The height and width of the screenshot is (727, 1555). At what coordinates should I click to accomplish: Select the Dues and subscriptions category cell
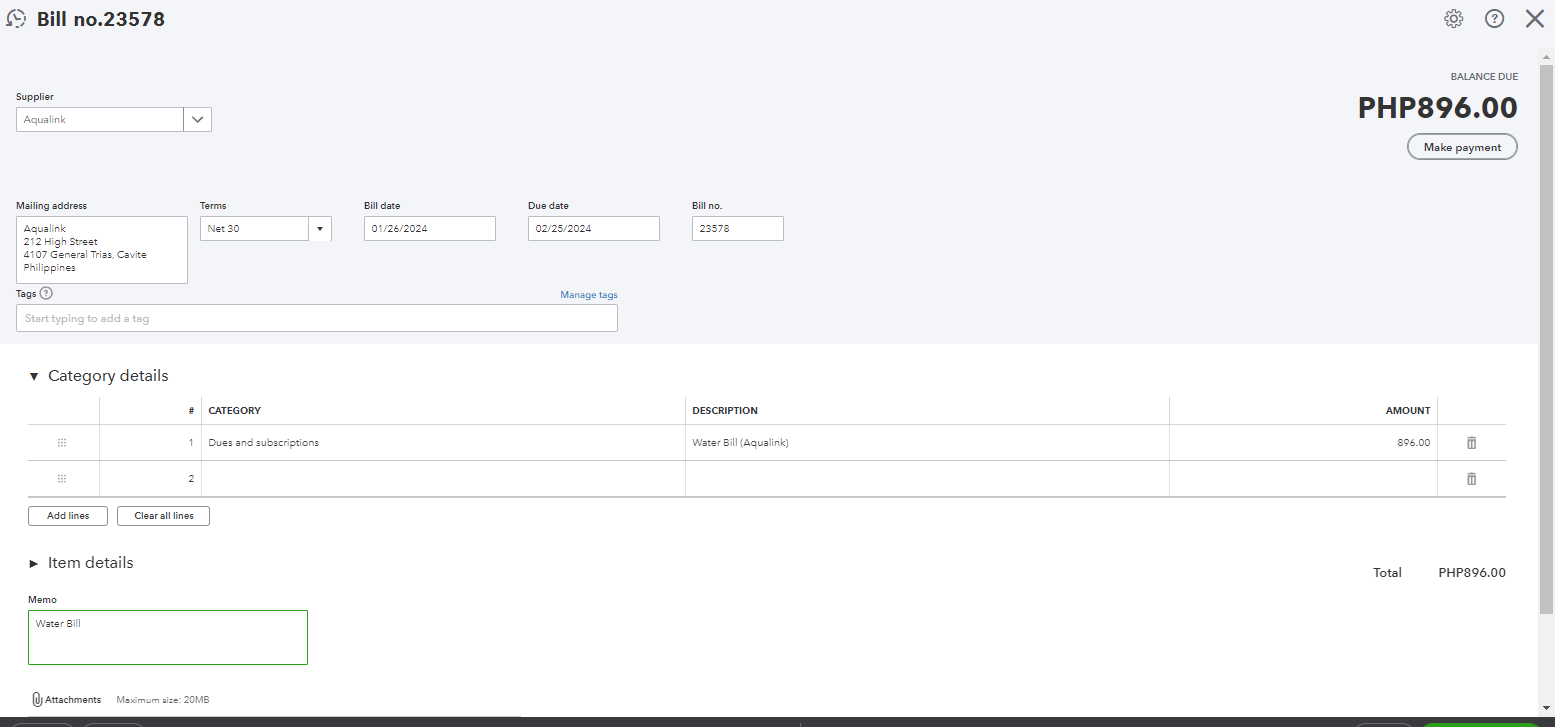coord(443,442)
